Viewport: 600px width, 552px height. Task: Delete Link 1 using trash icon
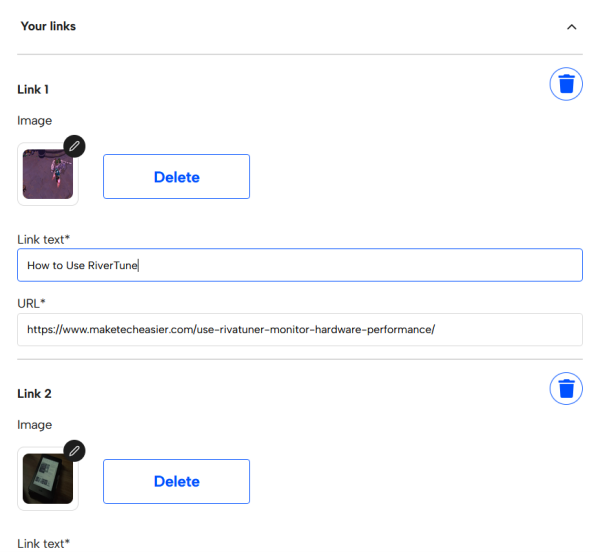coord(566,84)
